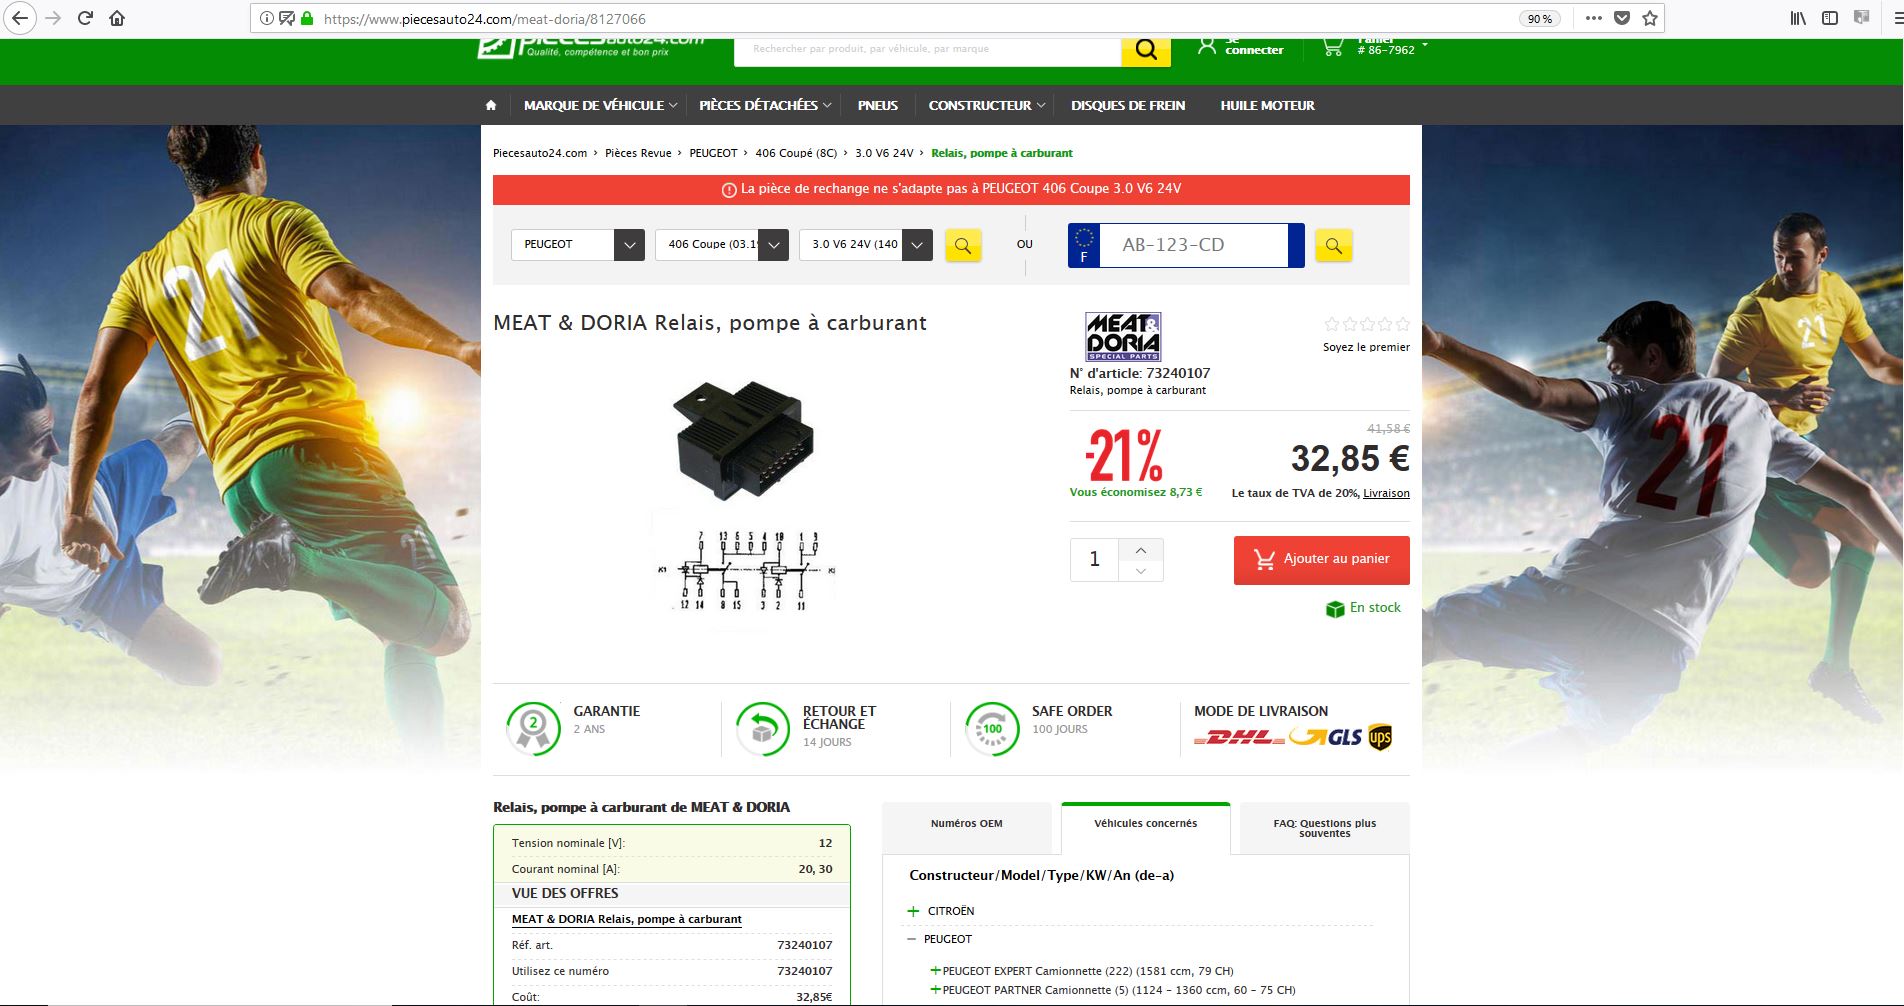1904x1006 pixels.
Task: Click the relay product photo
Action: pyautogui.click(x=744, y=440)
